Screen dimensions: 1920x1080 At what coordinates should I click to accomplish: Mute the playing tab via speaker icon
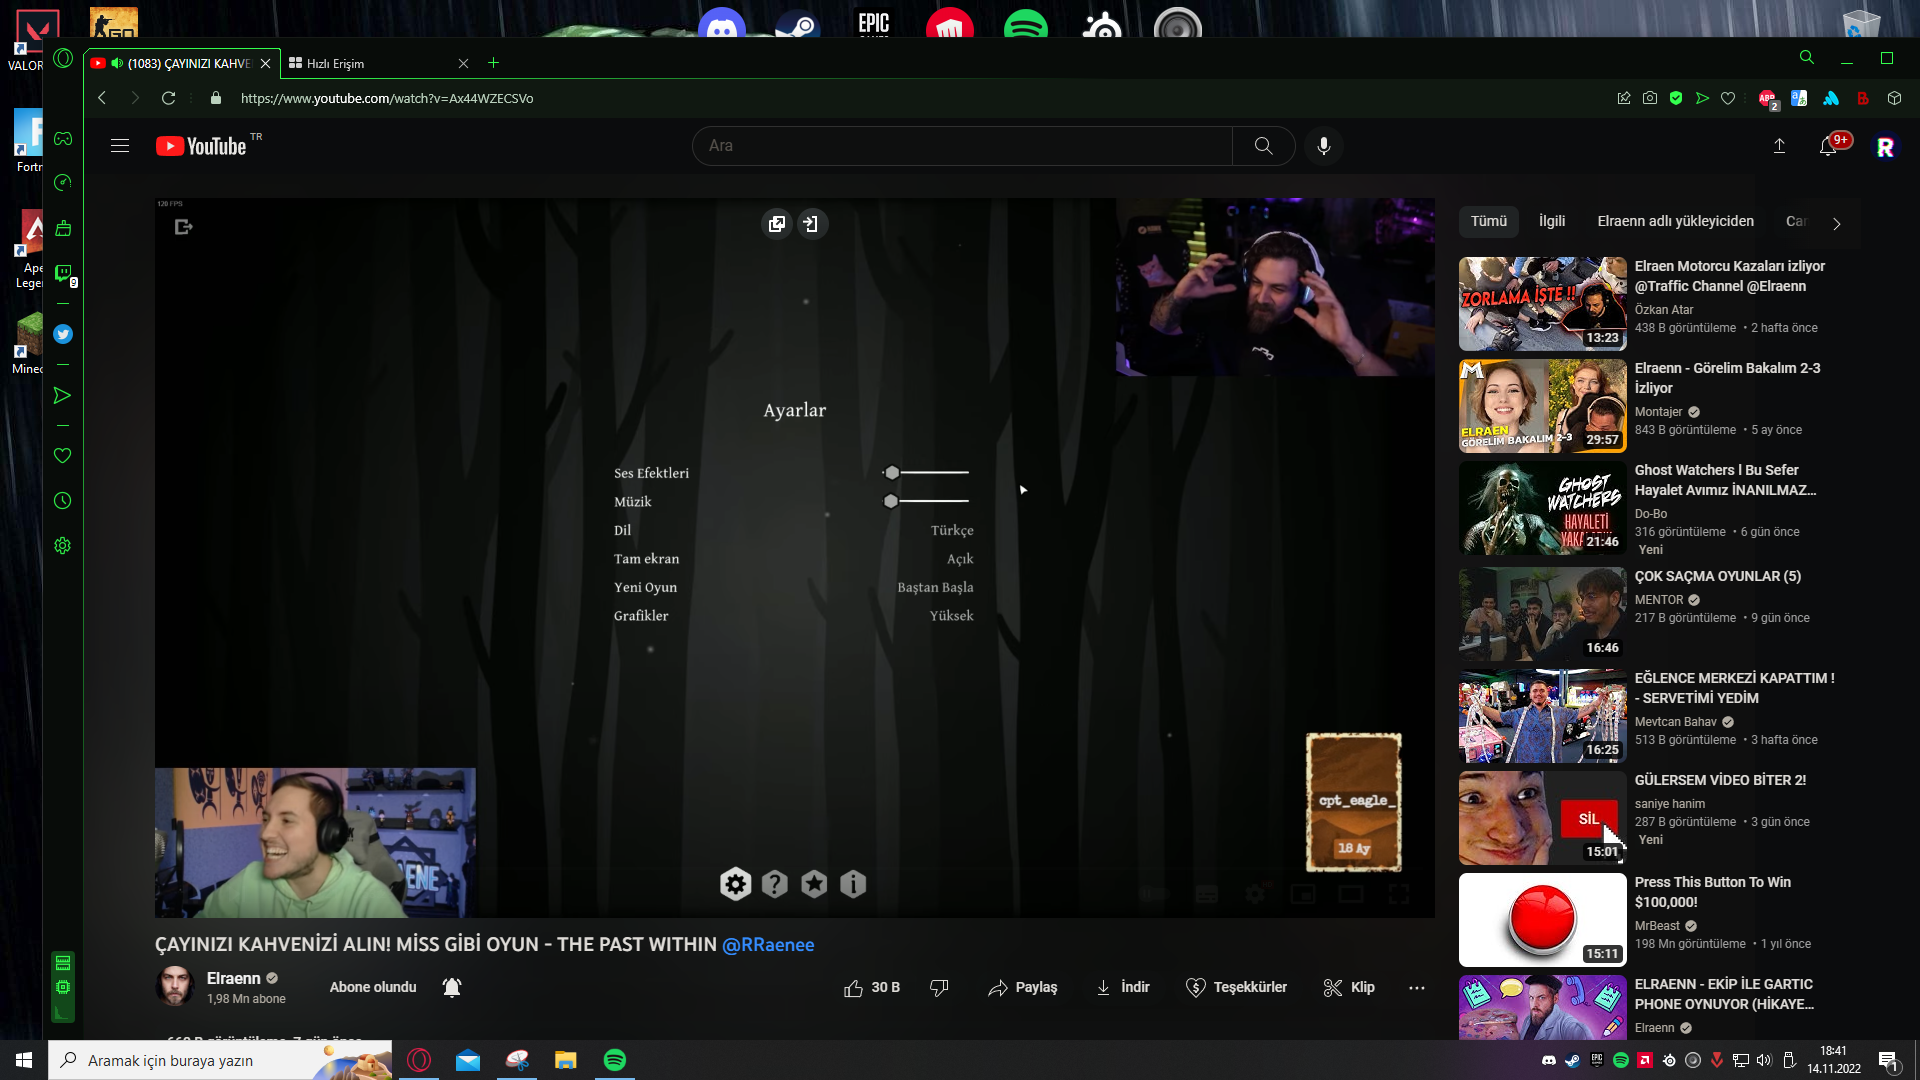tap(117, 63)
